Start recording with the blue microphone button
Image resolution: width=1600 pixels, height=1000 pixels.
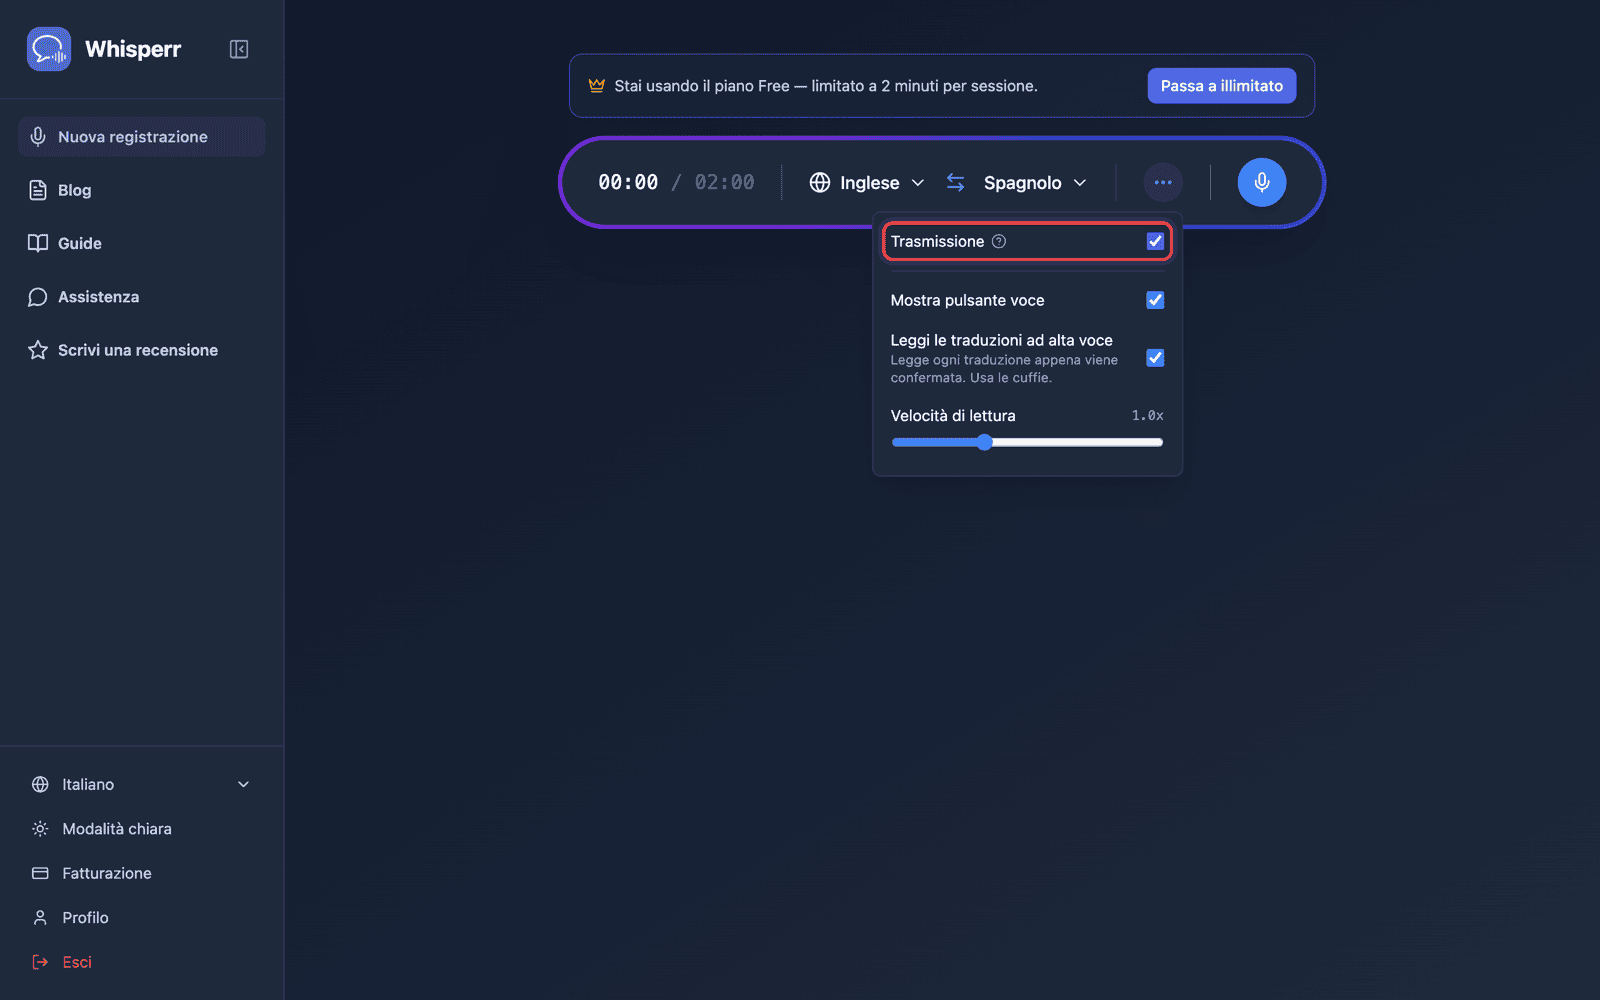1262,182
